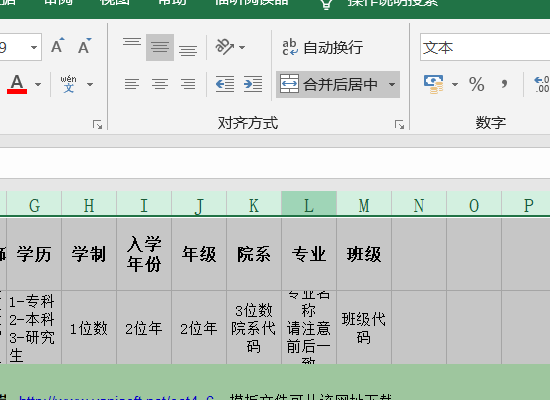Image resolution: width=550 pixels, height=400 pixels.
Task: Open the accounting format dropdown arrow
Action: click(455, 84)
